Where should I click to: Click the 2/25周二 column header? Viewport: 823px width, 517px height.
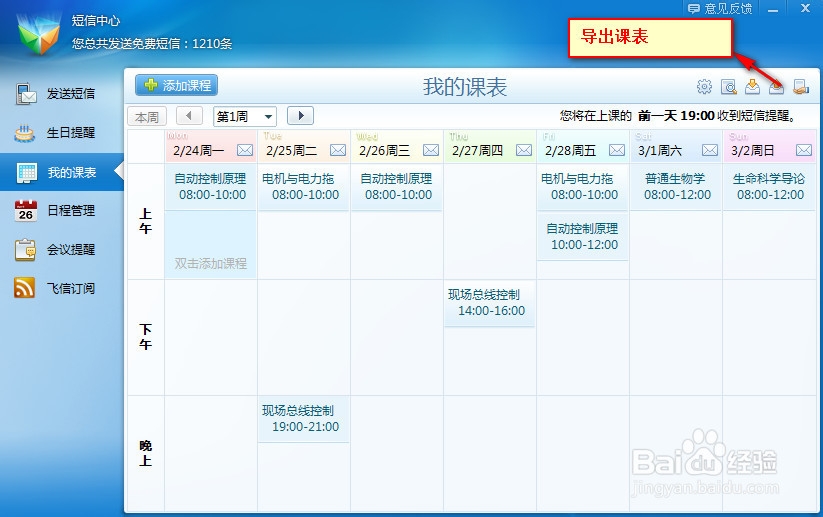pyautogui.click(x=304, y=146)
